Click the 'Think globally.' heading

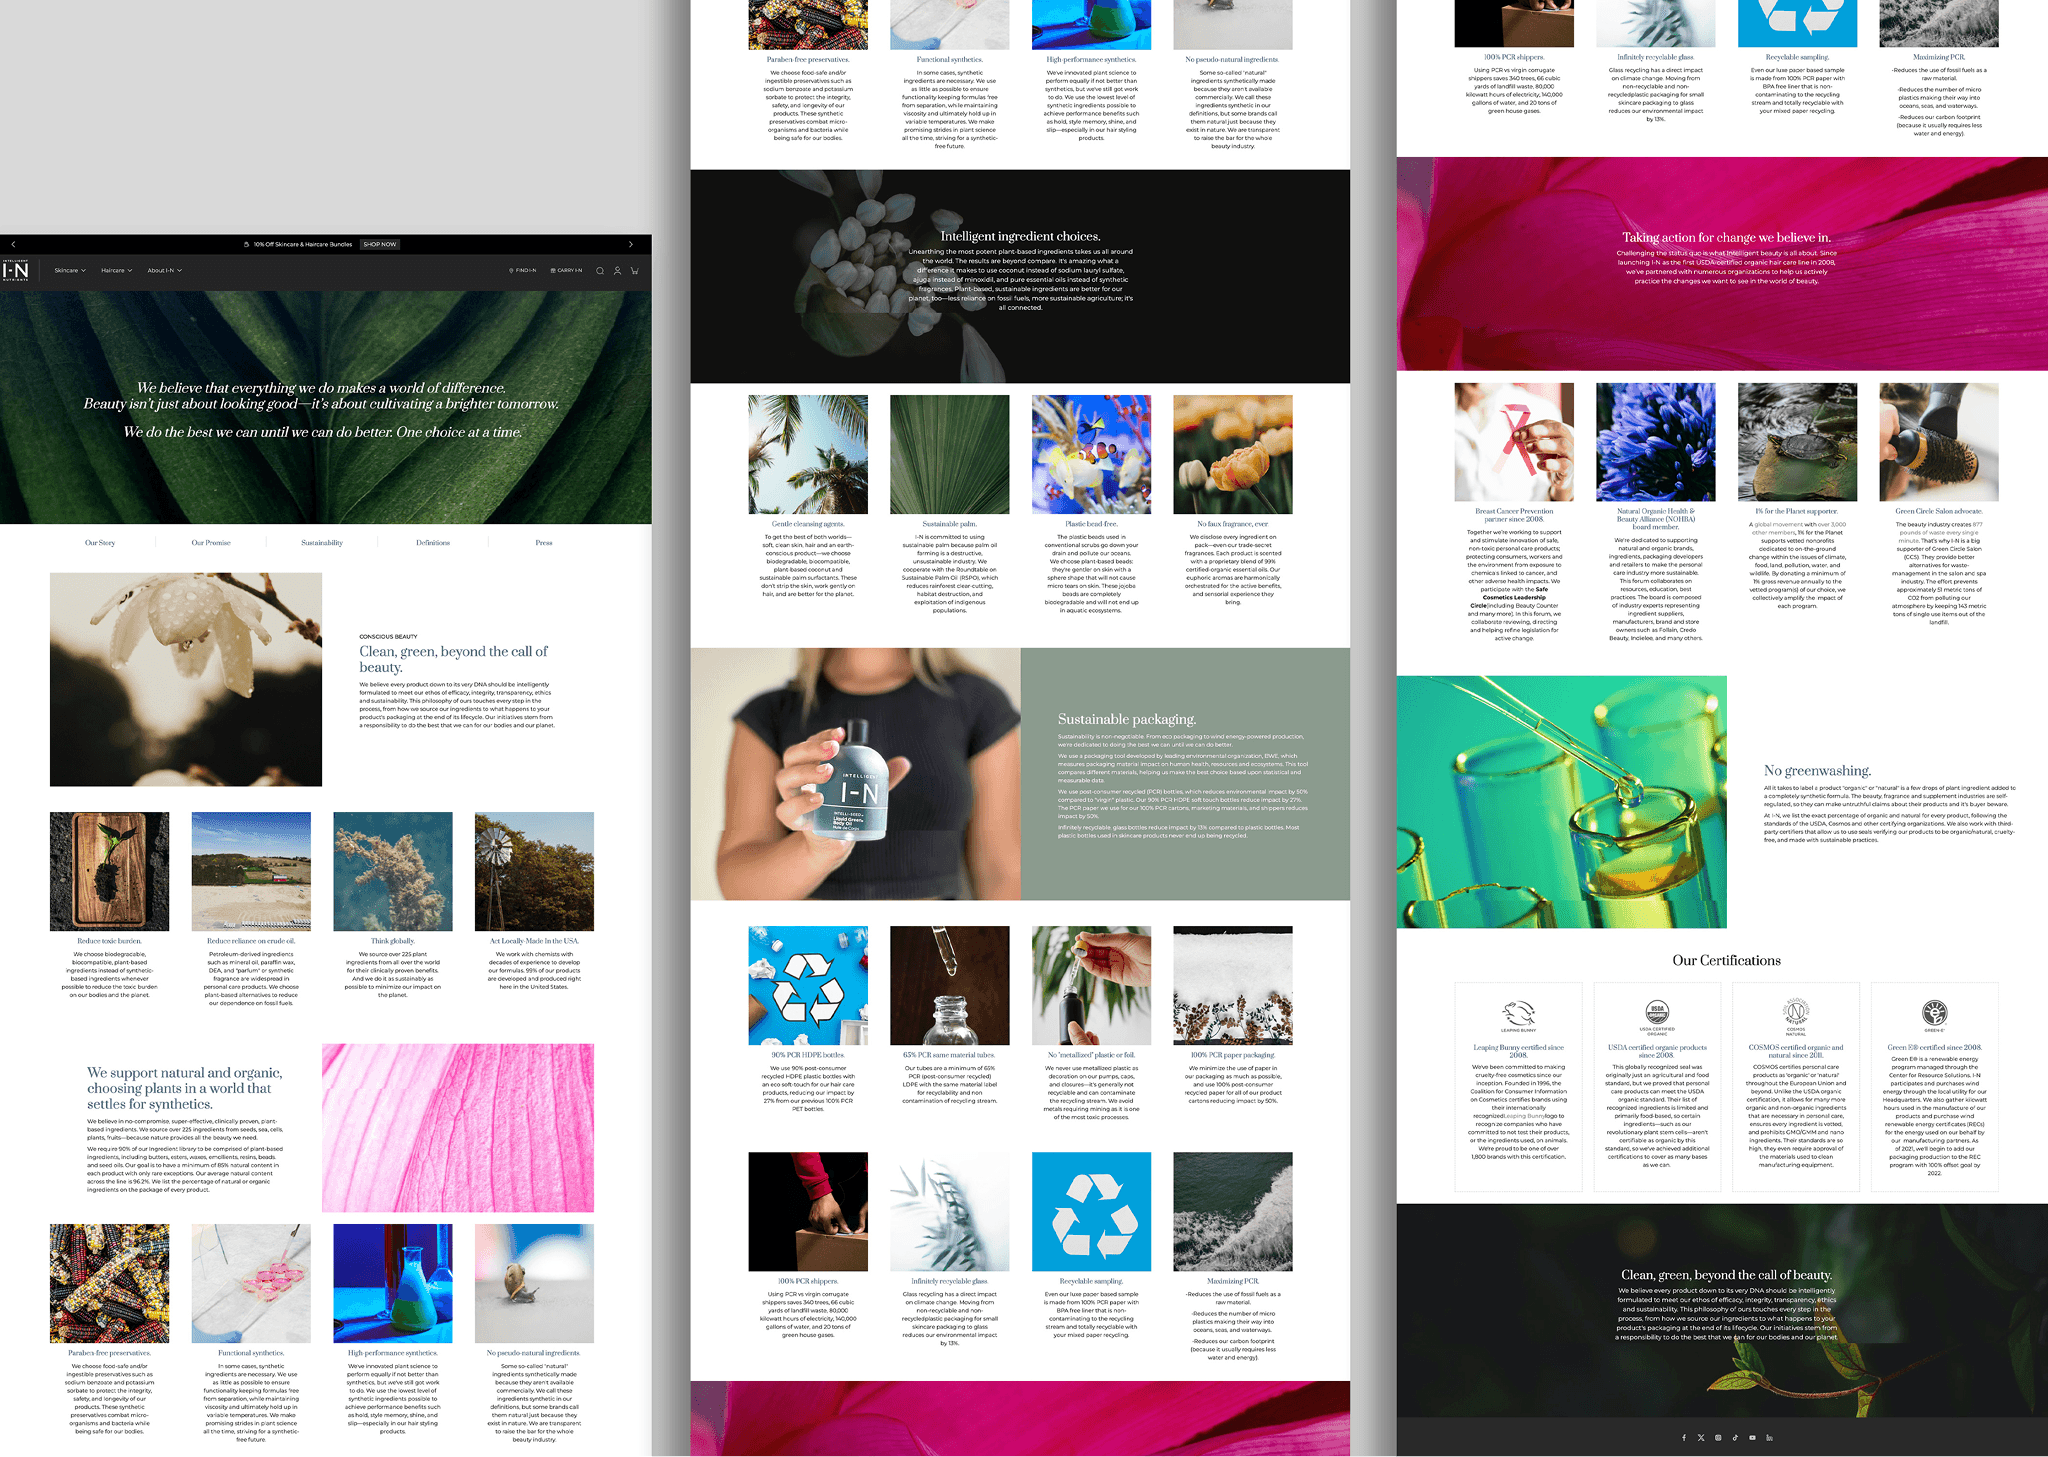click(393, 941)
